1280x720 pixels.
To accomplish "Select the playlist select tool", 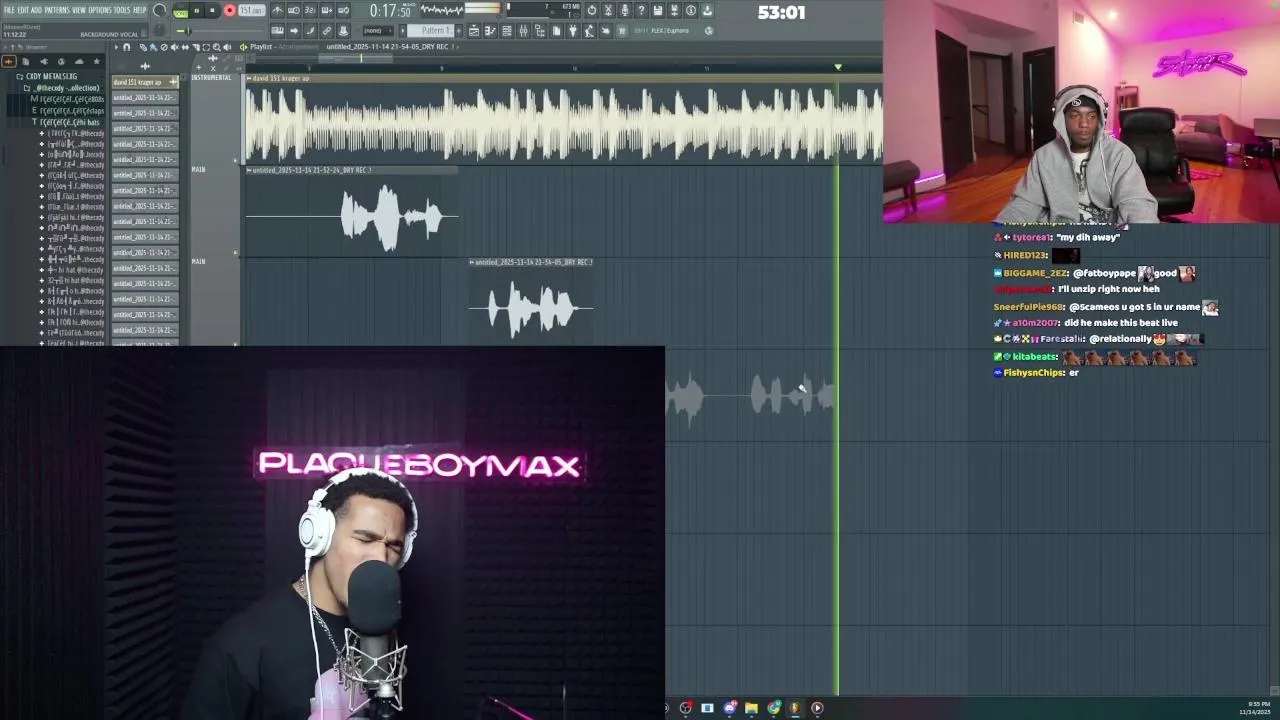I will (x=206, y=47).
